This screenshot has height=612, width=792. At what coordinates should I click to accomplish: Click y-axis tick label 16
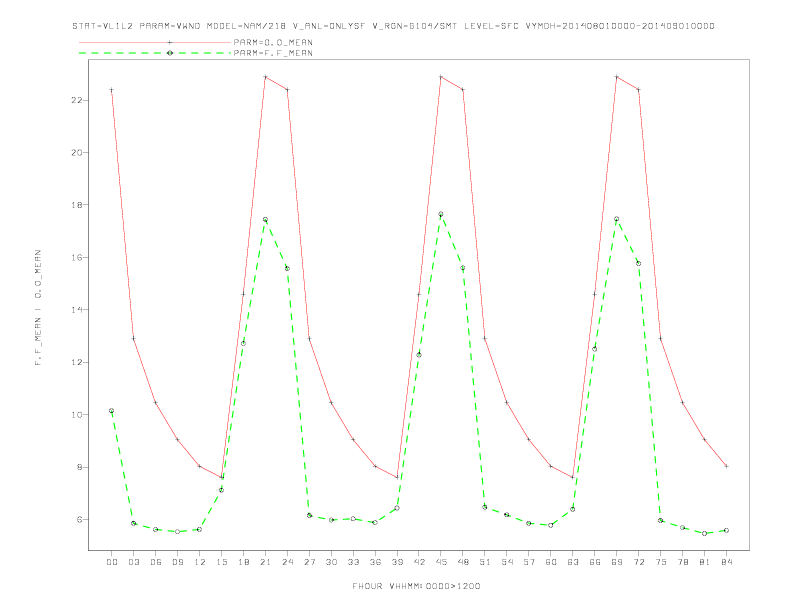coord(77,257)
